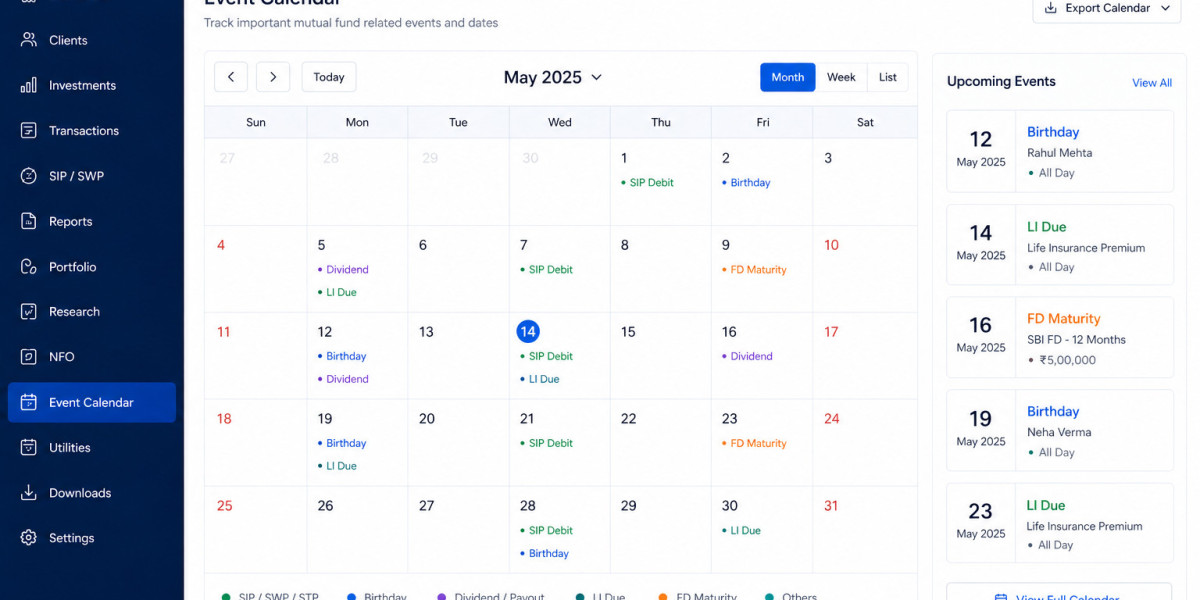Open the Export Calendar dropdown

pos(1108,8)
